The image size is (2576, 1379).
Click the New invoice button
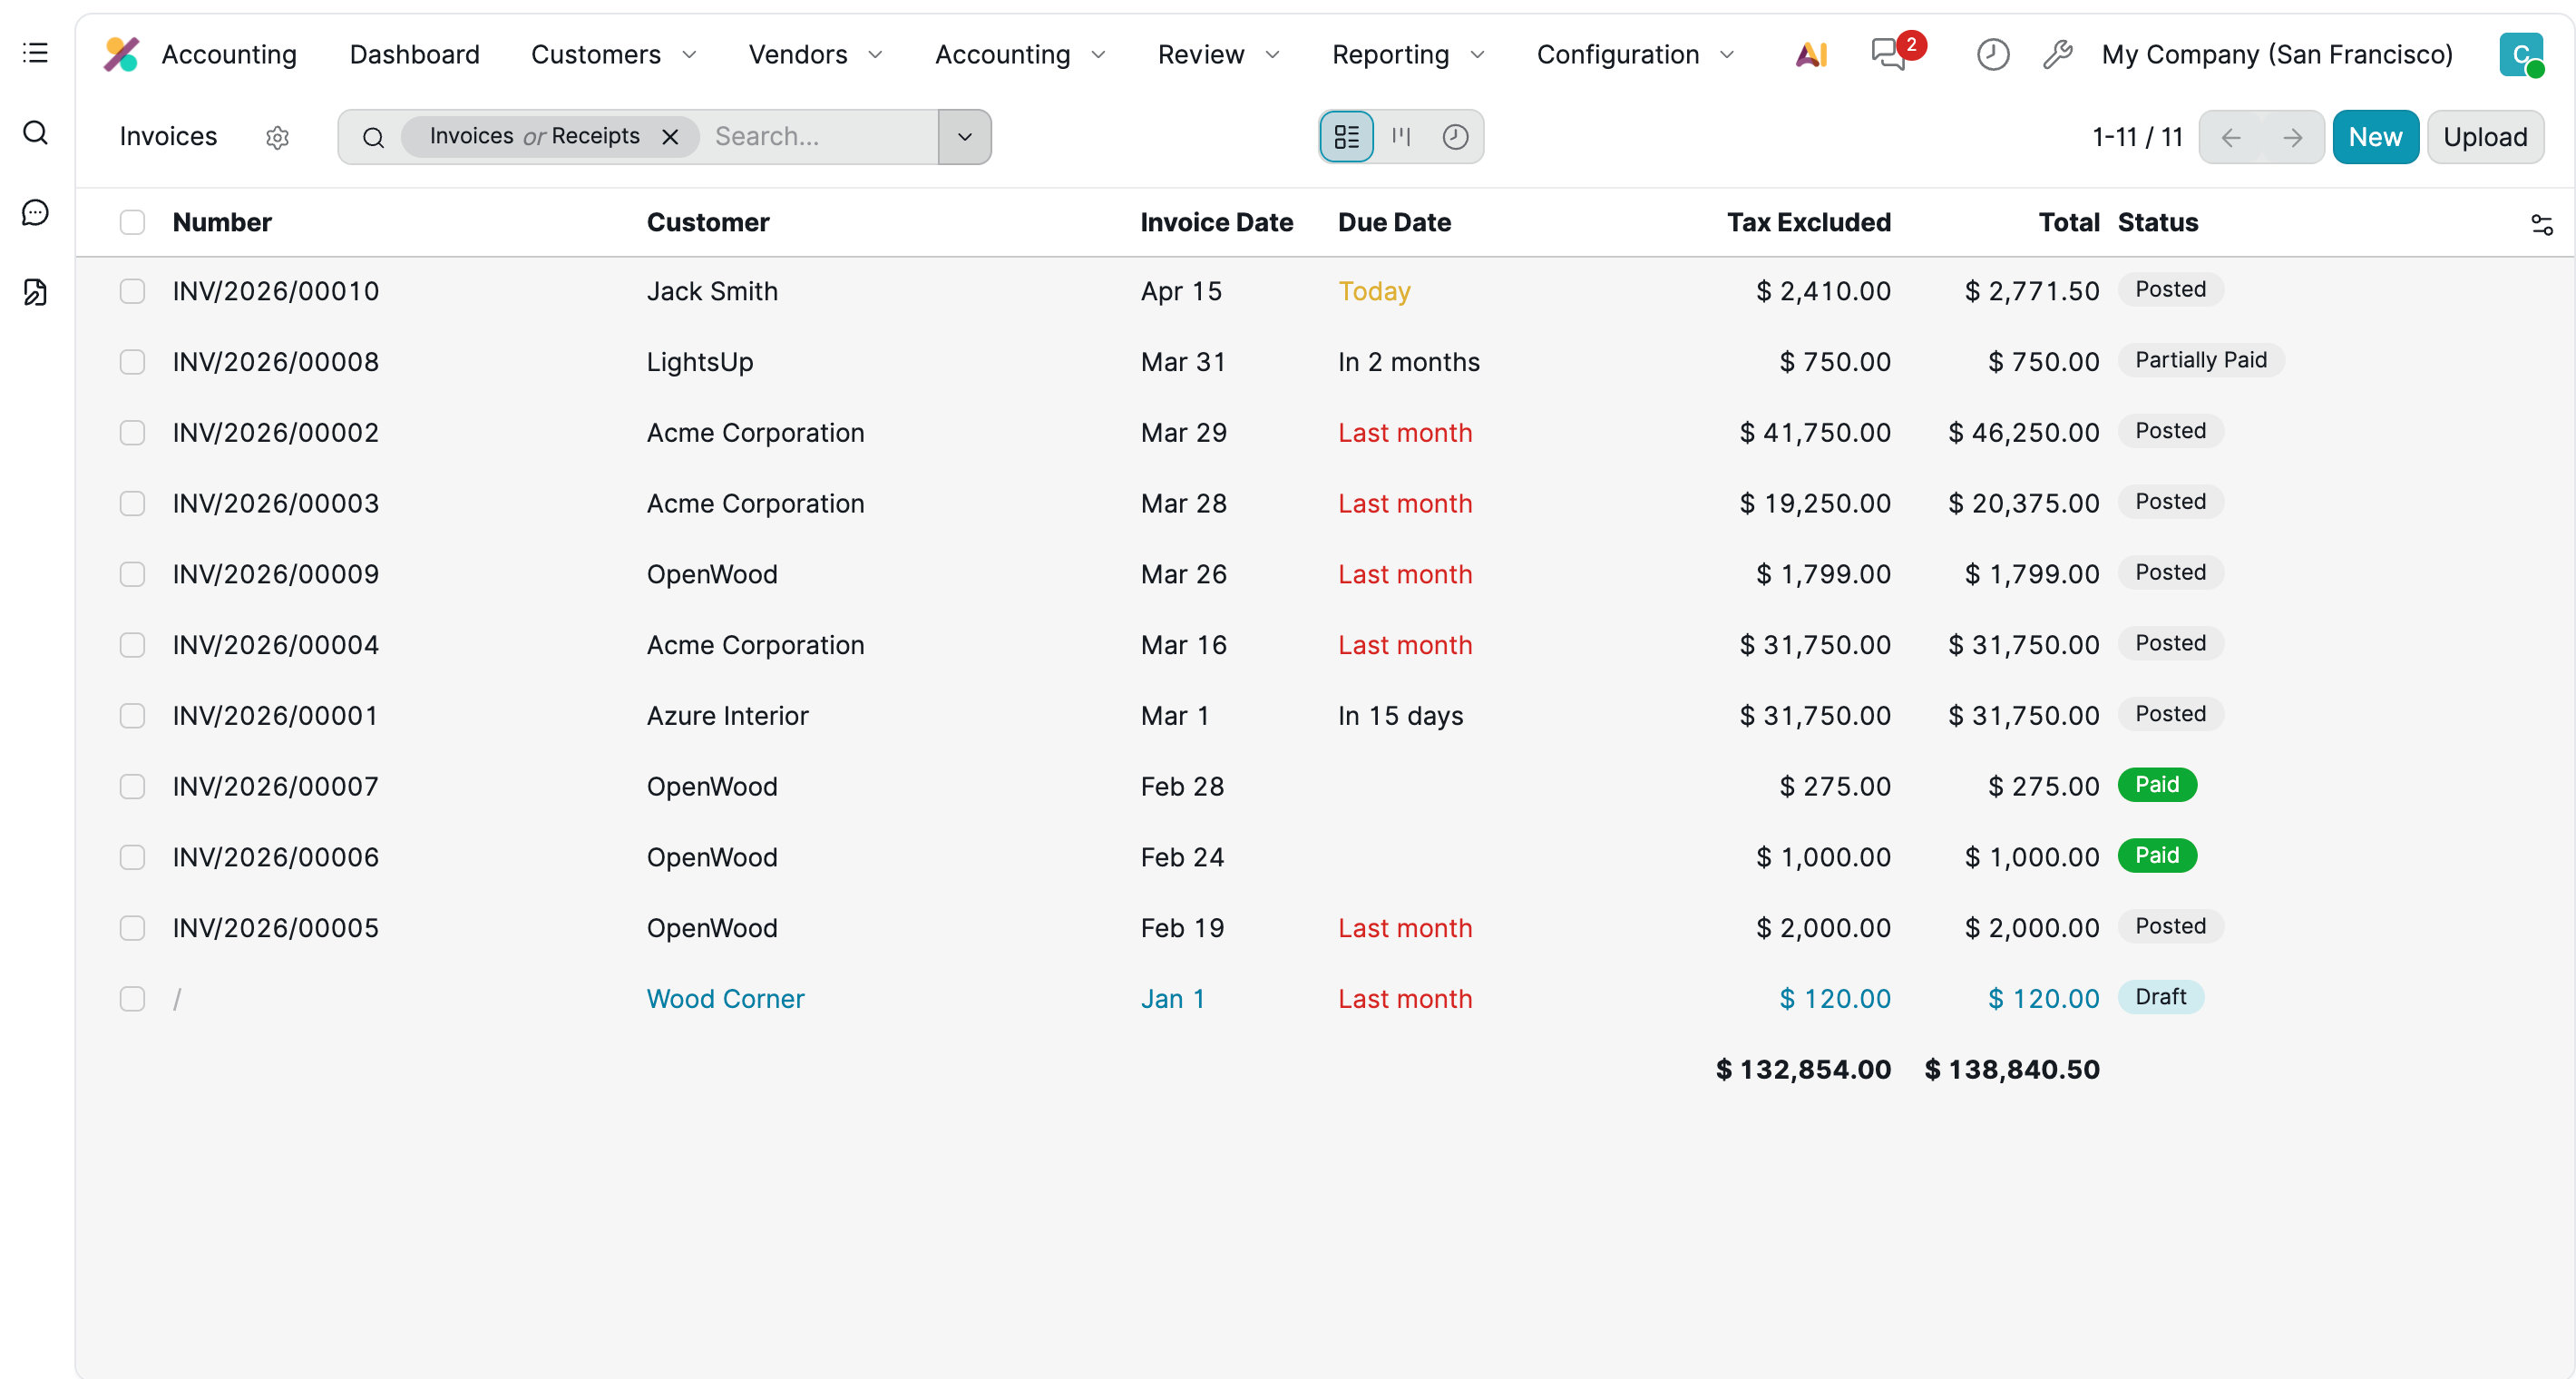[x=2374, y=136]
